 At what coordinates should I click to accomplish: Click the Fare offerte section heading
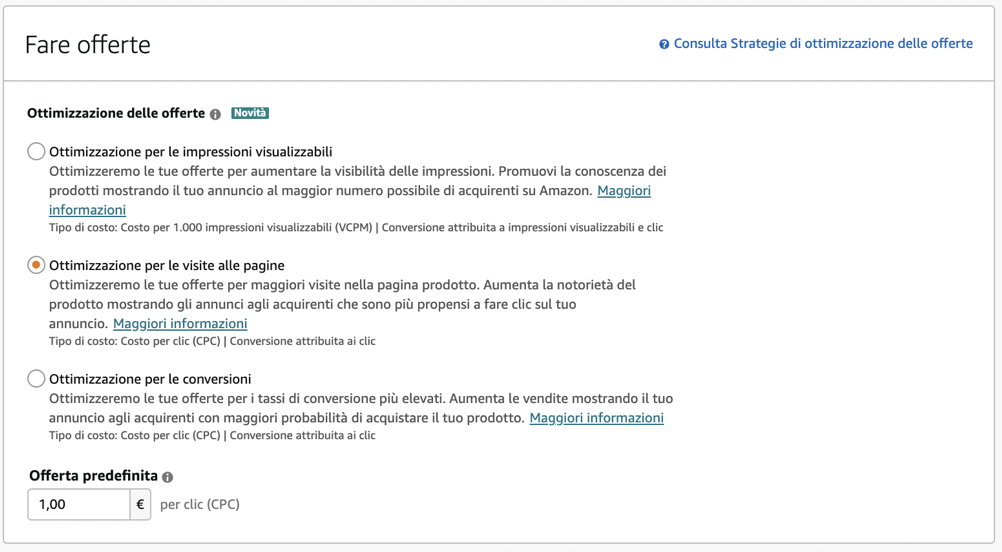[88, 45]
